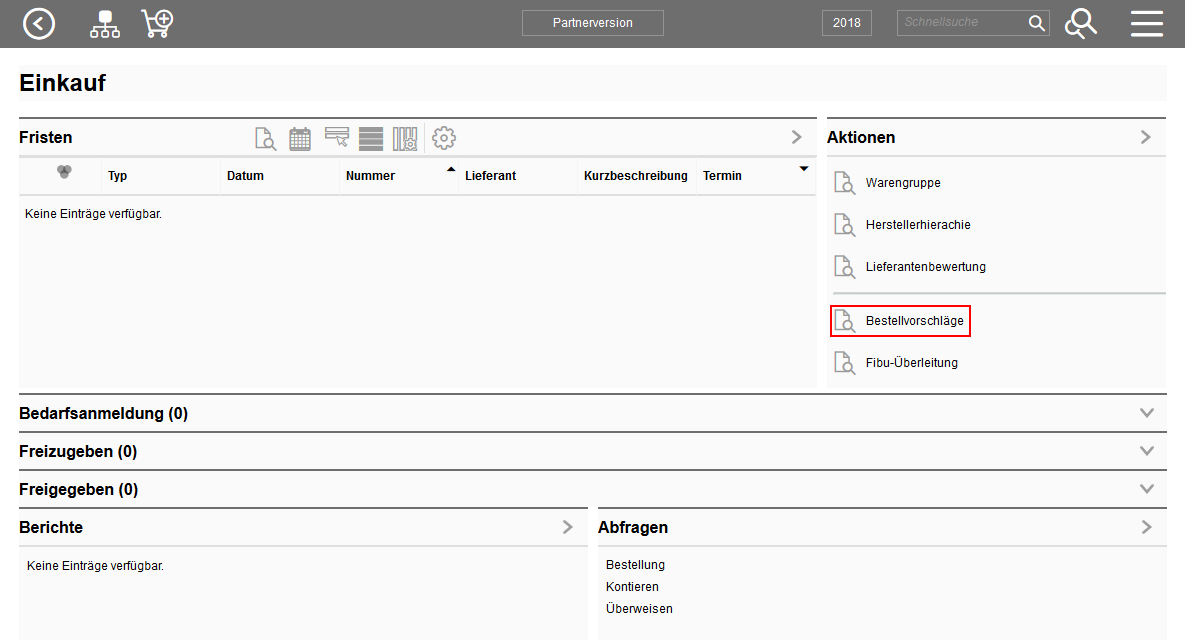Open the shopping cart add icon
The width and height of the screenshot is (1185, 640).
coord(157,24)
